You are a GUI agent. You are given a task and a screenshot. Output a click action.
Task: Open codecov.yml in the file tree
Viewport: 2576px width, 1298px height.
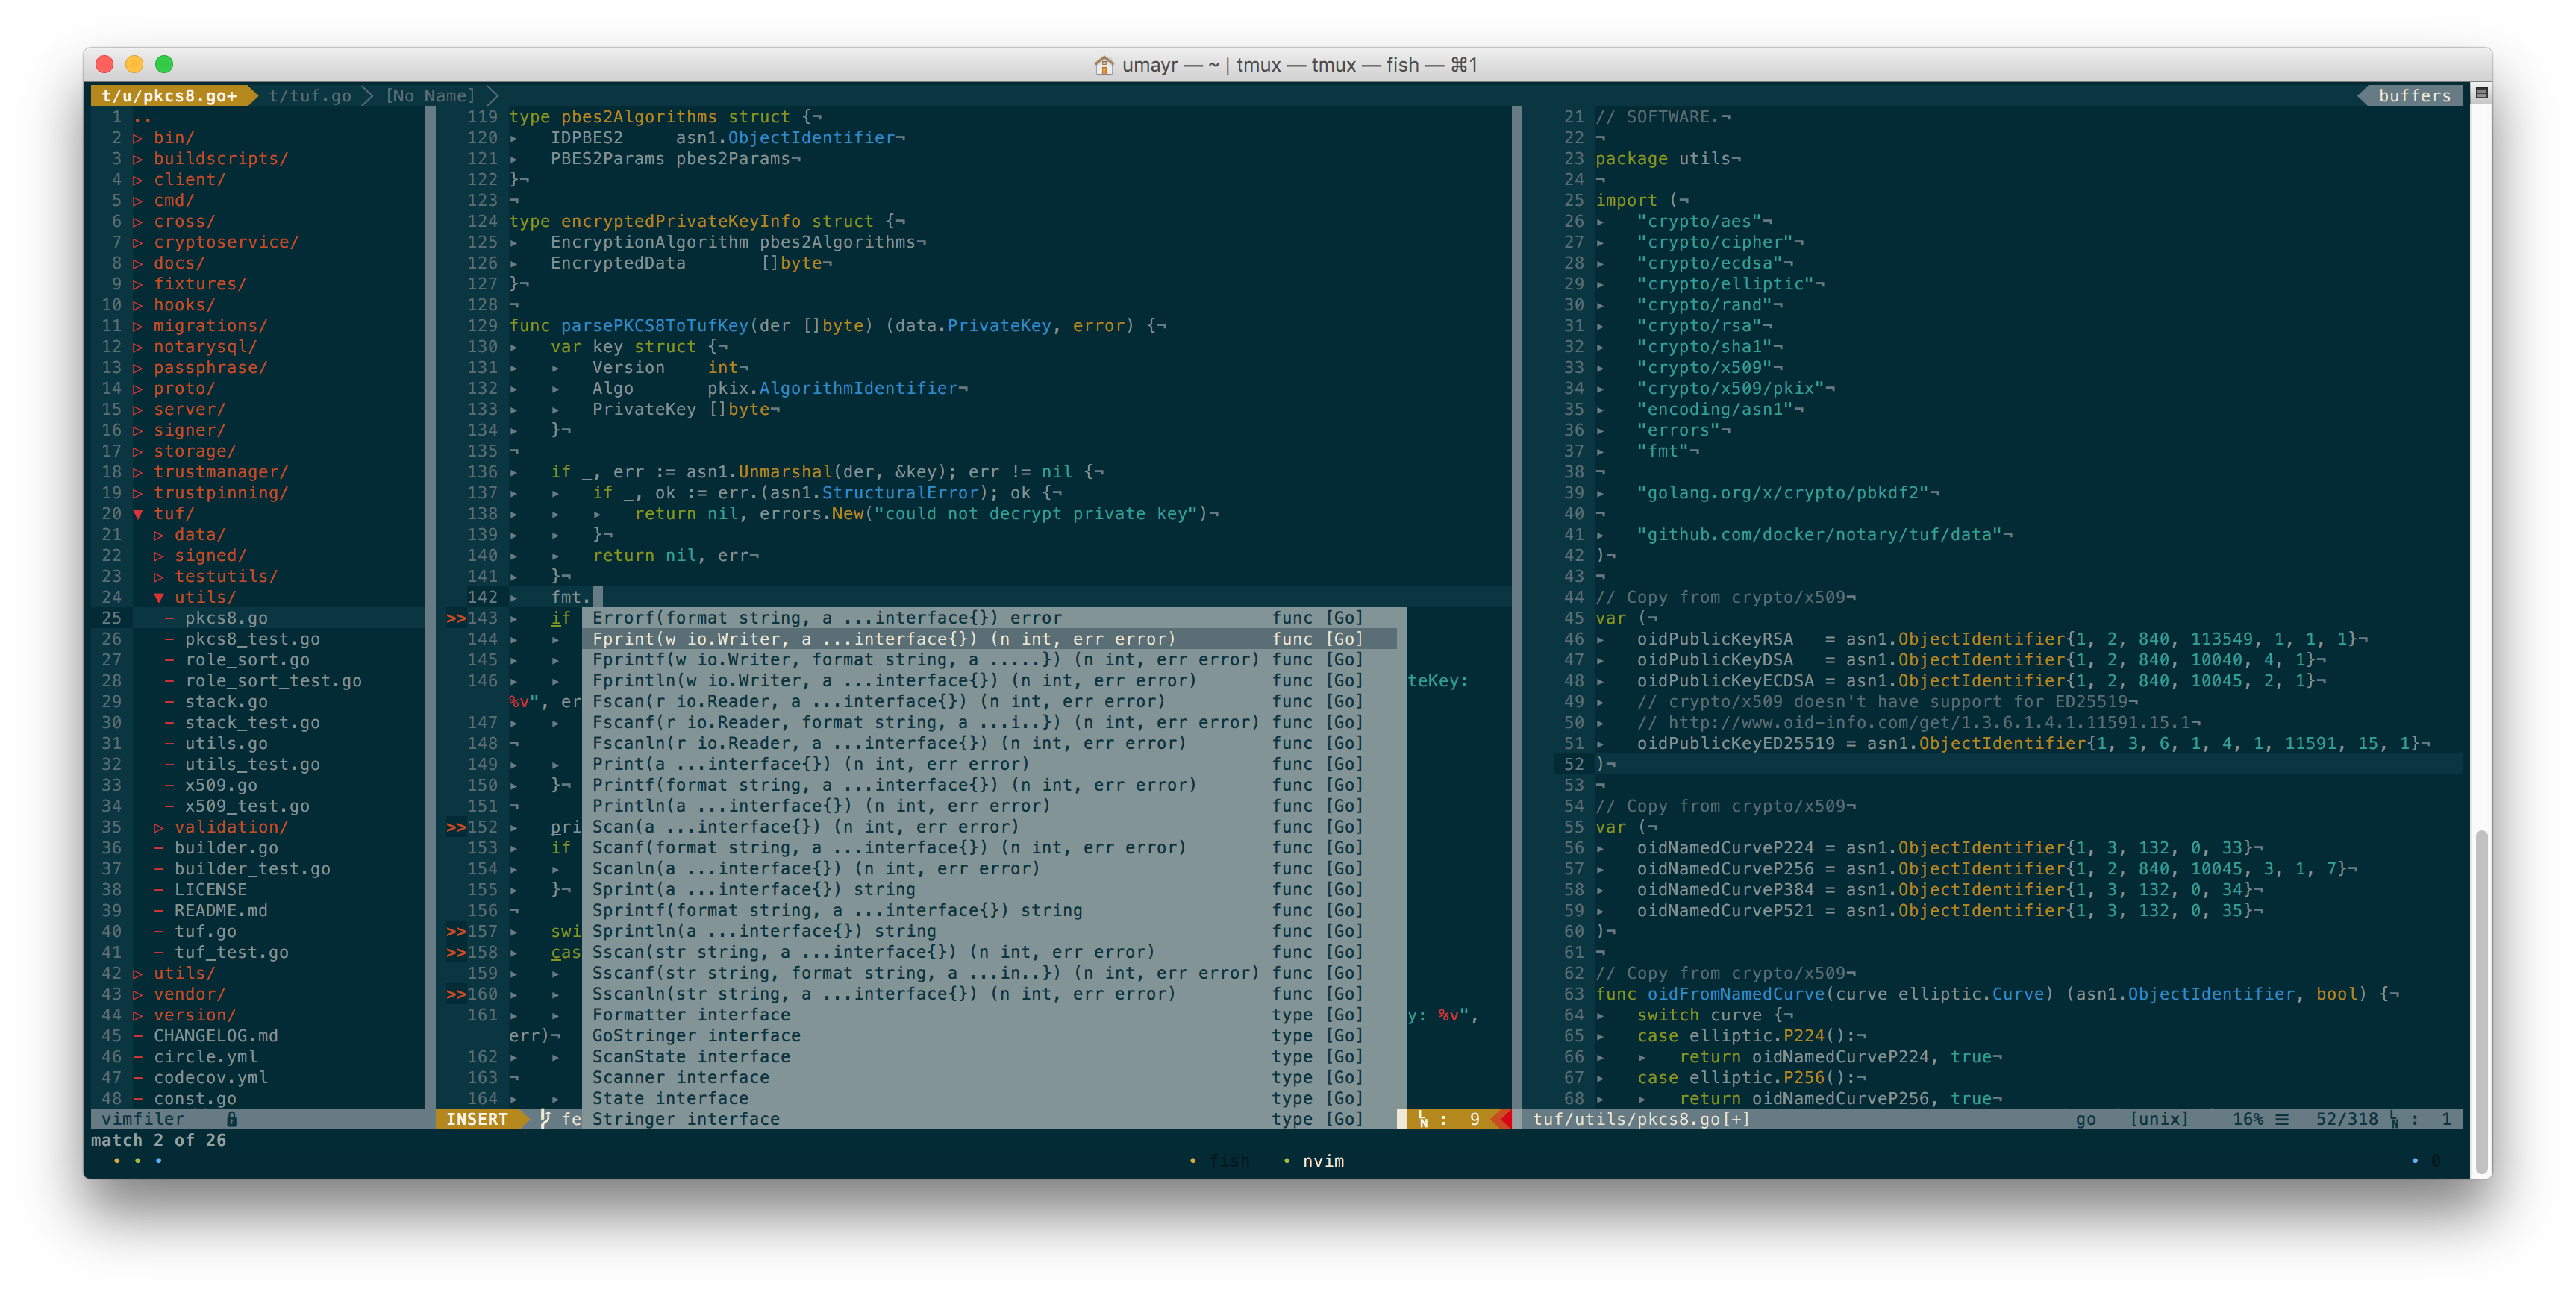point(210,1078)
